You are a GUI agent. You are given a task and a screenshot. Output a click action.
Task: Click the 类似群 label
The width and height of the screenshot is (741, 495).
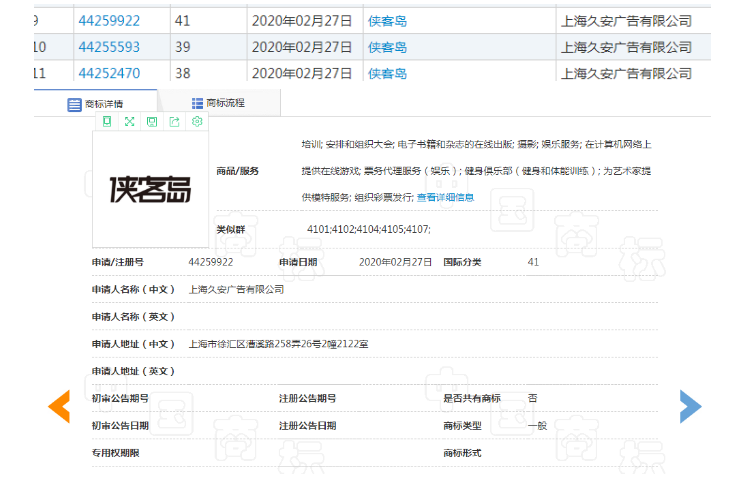(231, 229)
